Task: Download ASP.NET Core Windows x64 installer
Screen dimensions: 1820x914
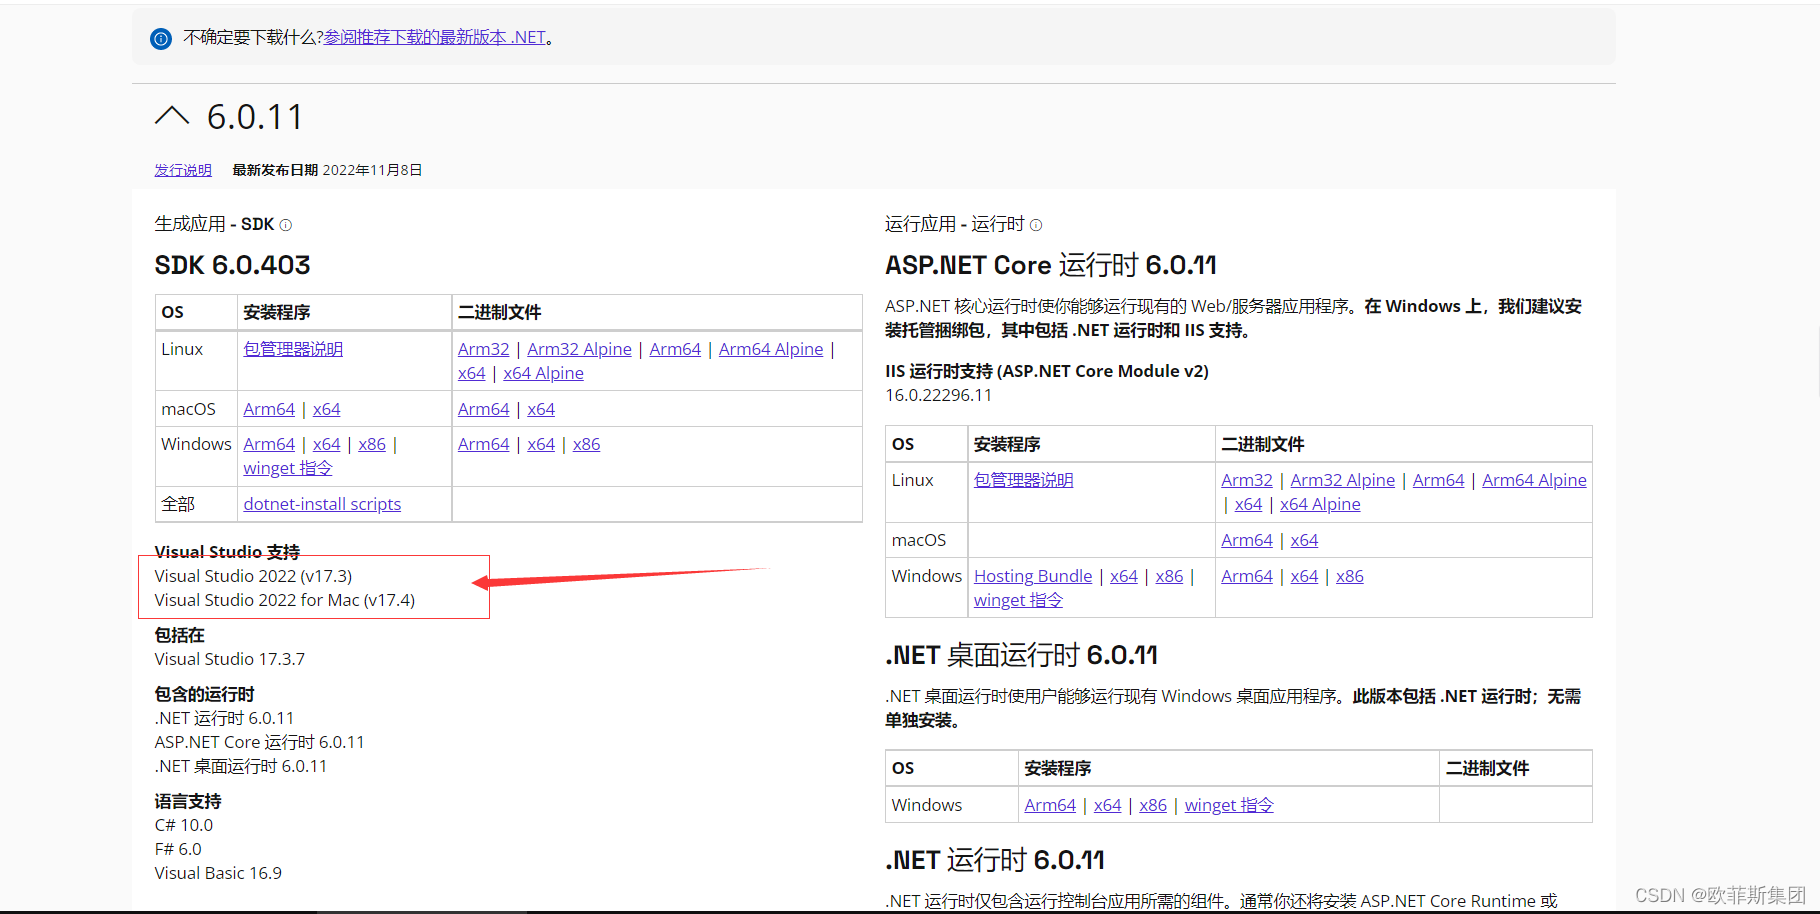Action: 1124,576
